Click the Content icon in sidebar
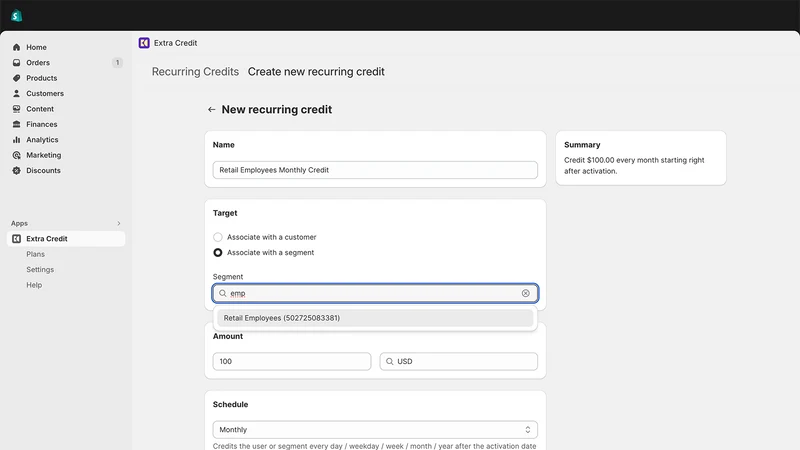The image size is (800, 450). pos(16,109)
